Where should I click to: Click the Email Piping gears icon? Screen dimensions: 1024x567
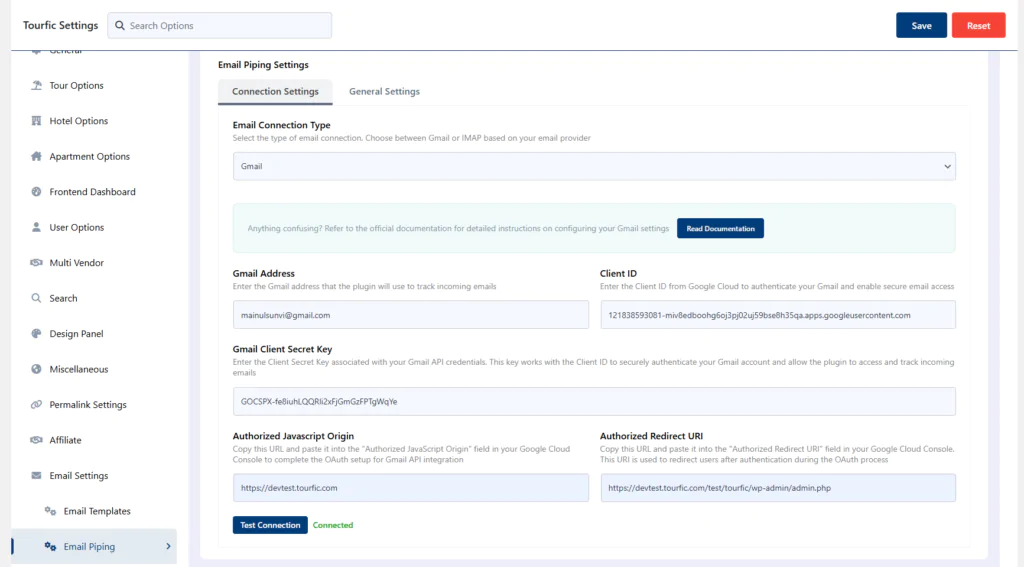50,546
